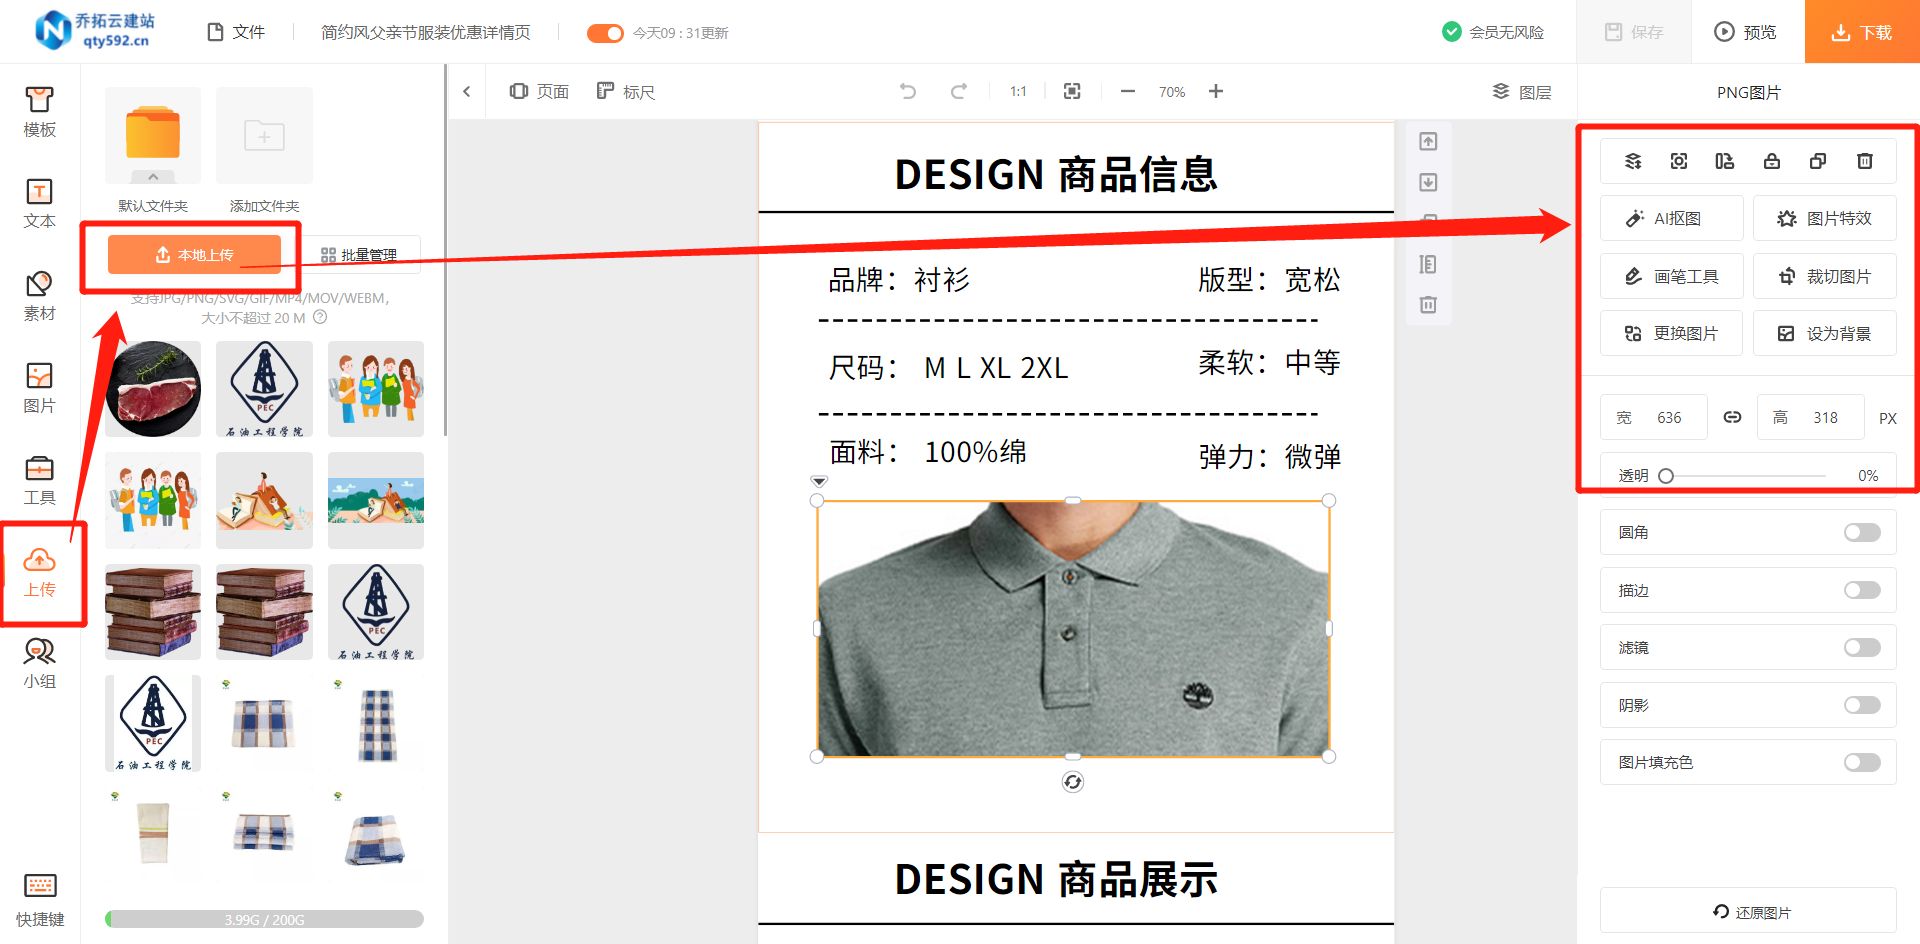Click the redo arrow icon
1920x944 pixels.
(958, 92)
